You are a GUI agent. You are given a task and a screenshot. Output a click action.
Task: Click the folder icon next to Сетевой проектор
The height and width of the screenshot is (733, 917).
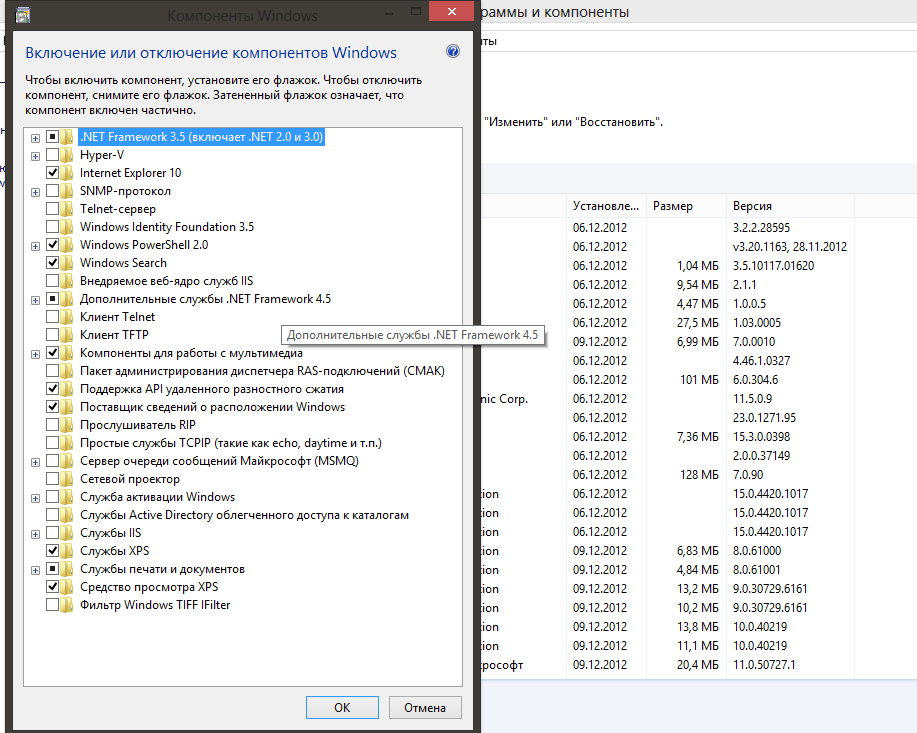(x=67, y=479)
